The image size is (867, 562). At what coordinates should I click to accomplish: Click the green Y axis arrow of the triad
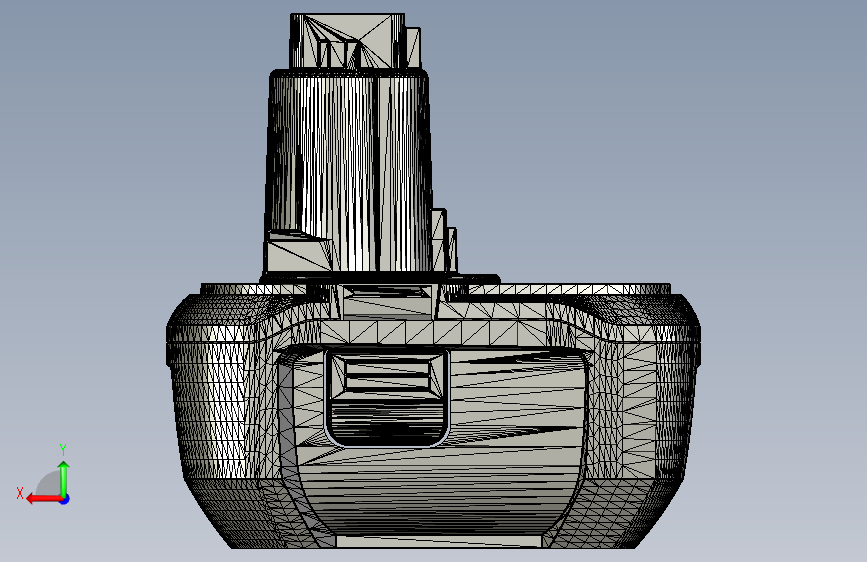coord(64,478)
